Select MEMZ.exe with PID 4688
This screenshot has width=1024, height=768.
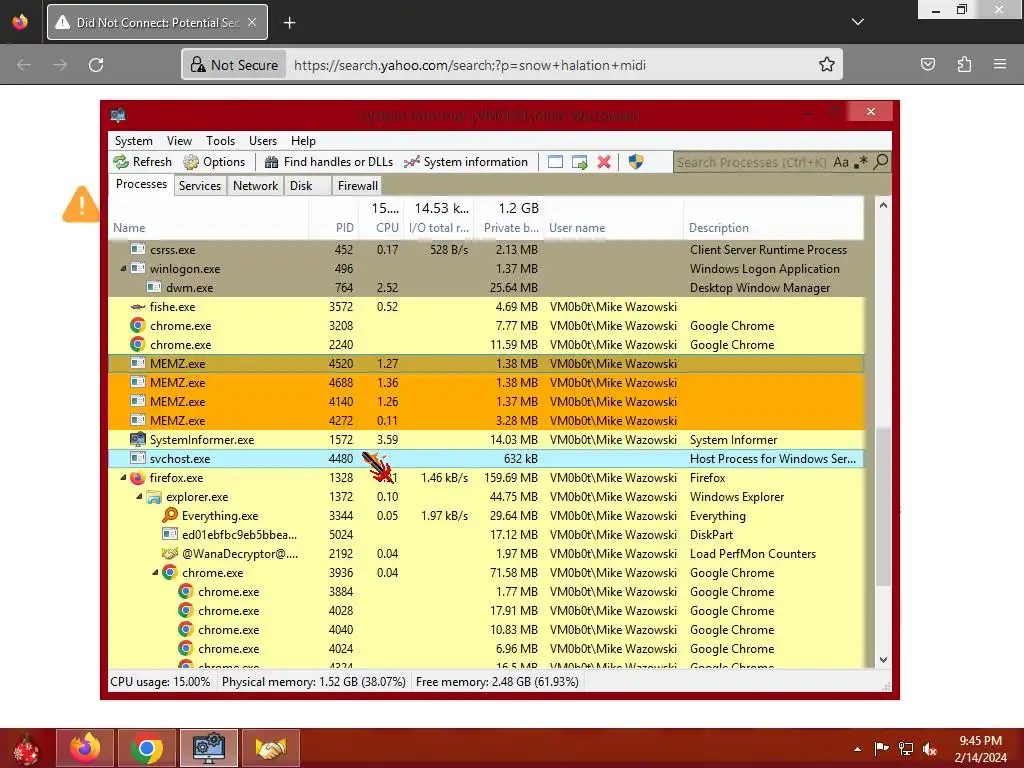click(486, 383)
